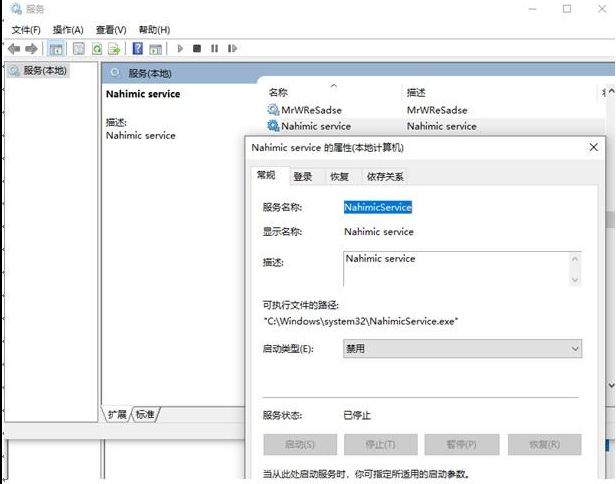Click the Forward arrow toolbar icon
The height and width of the screenshot is (484, 616).
point(31,49)
